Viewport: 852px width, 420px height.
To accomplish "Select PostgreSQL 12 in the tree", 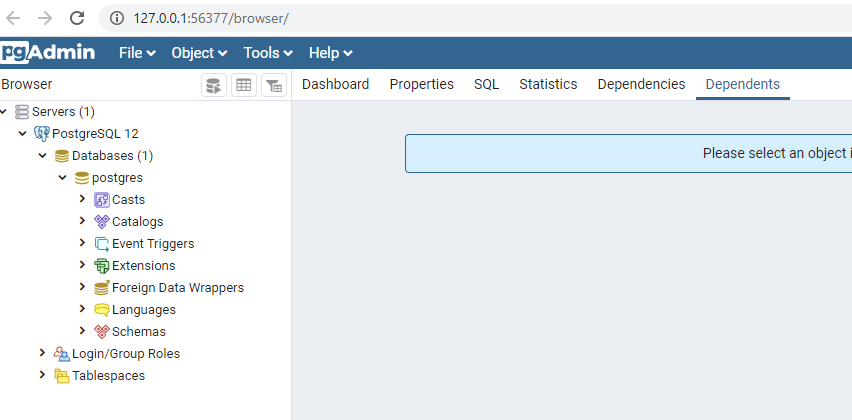I will [x=96, y=134].
